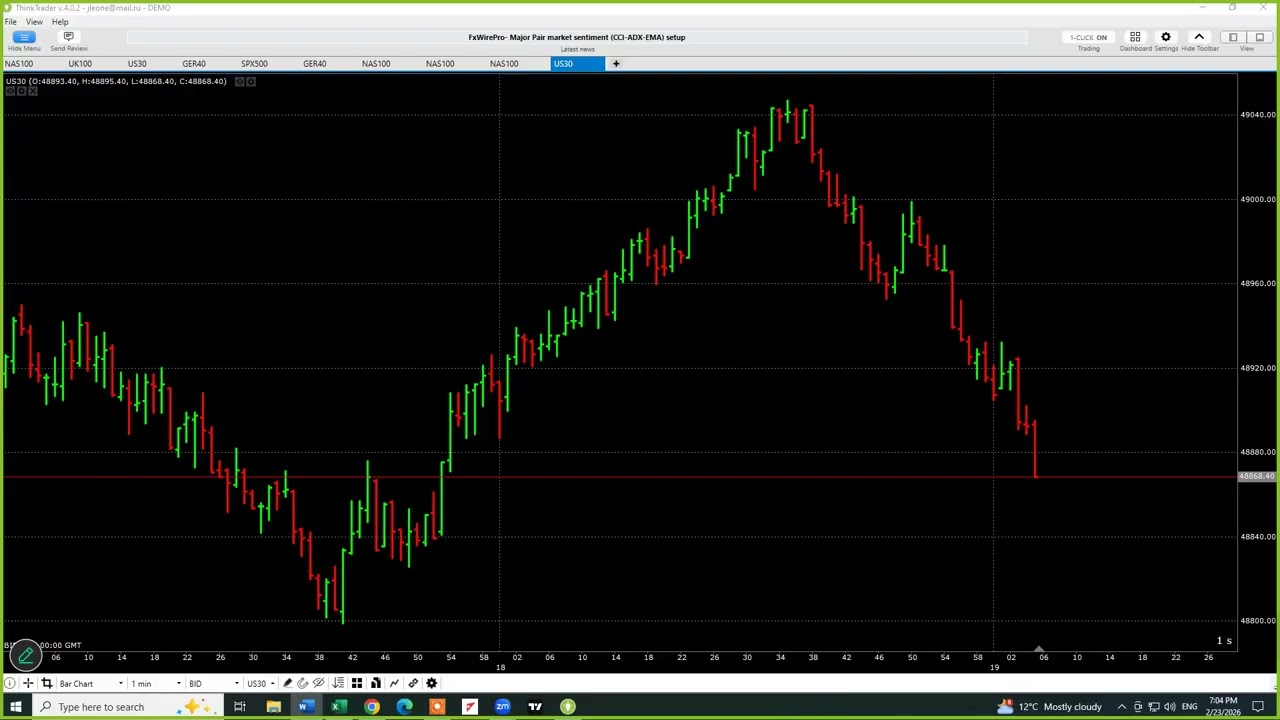Click the green pencil circle overlay button
The width and height of the screenshot is (1280, 720).
click(x=26, y=655)
